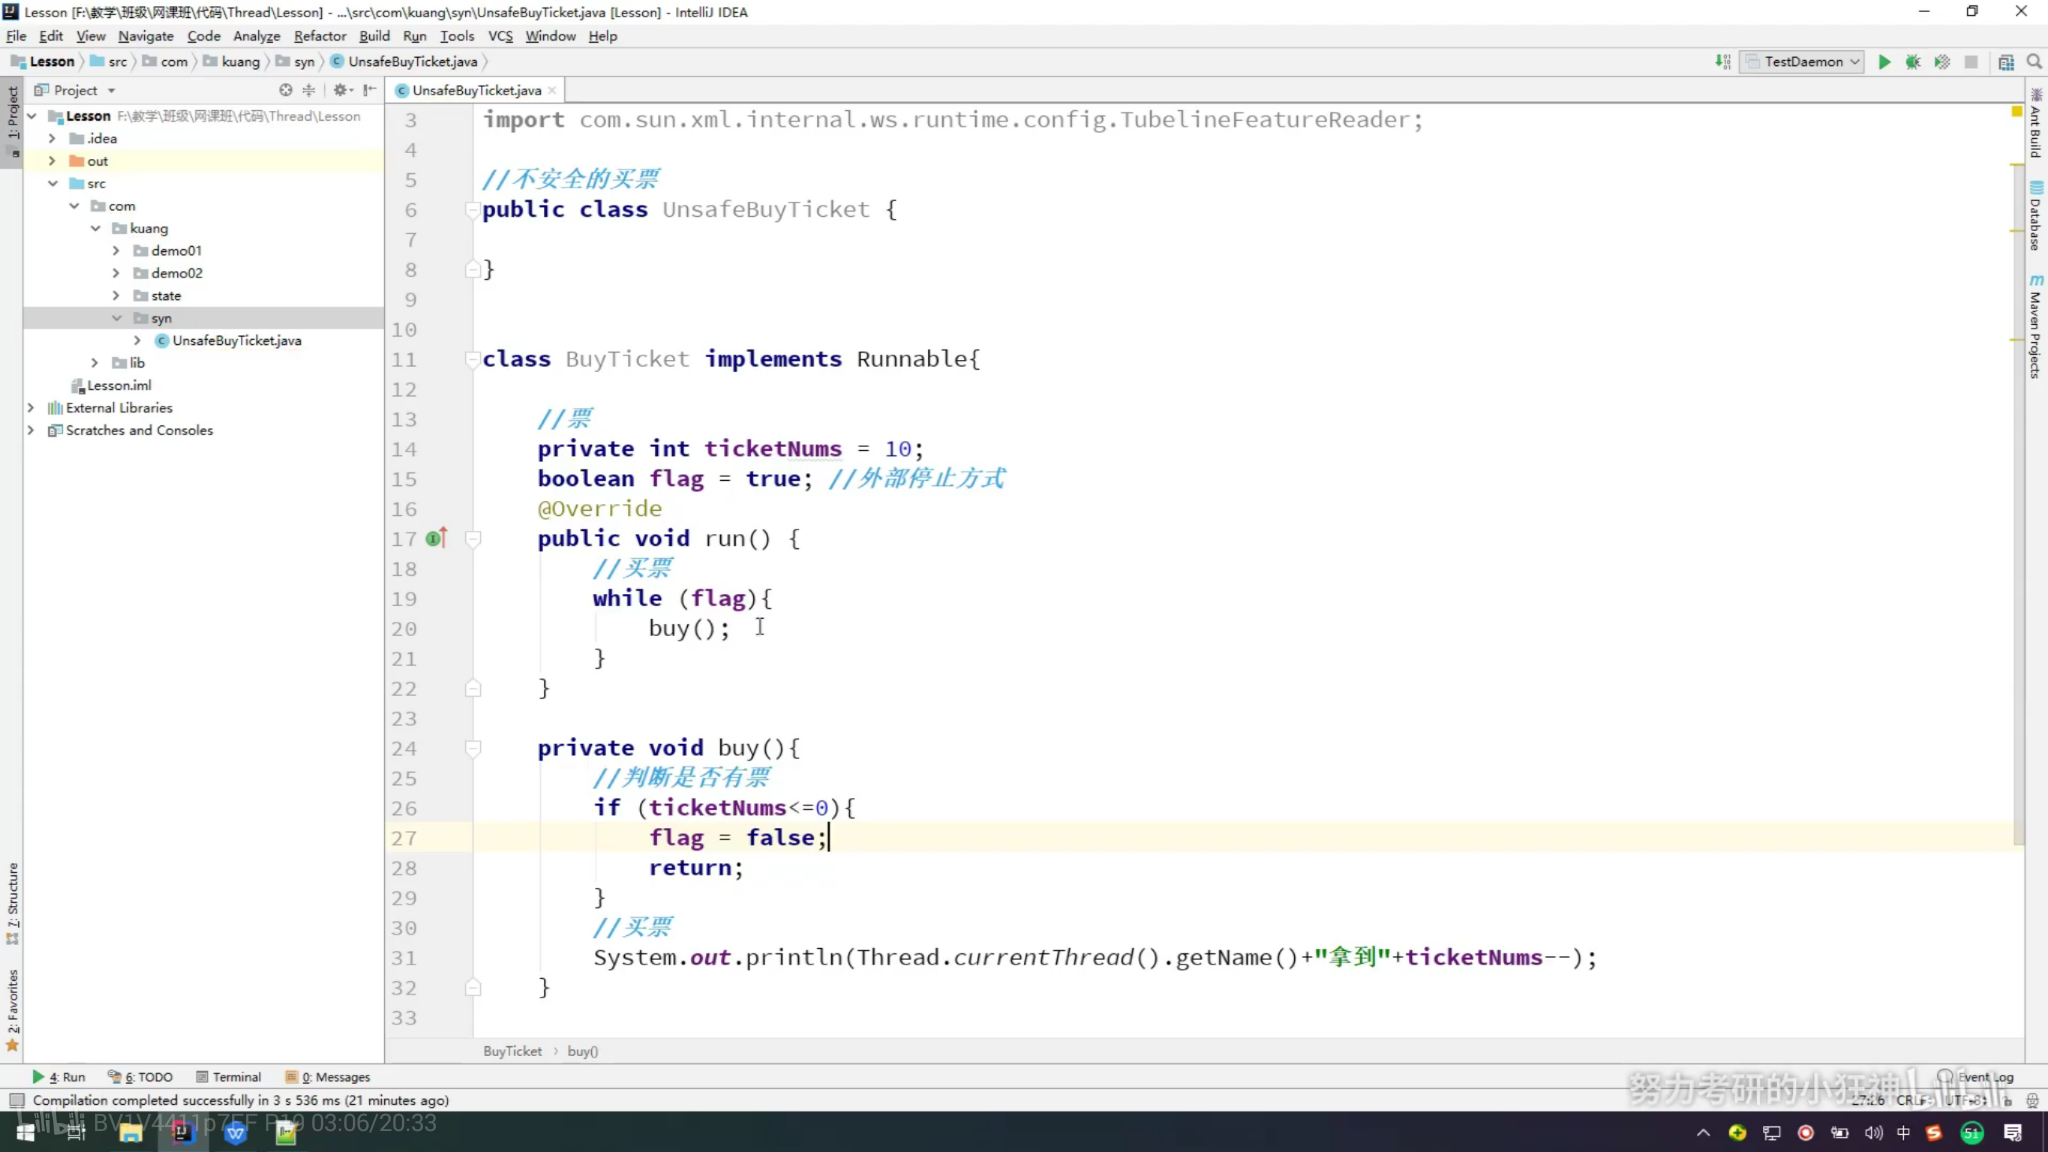Open File Explorer from taskbar

click(131, 1132)
